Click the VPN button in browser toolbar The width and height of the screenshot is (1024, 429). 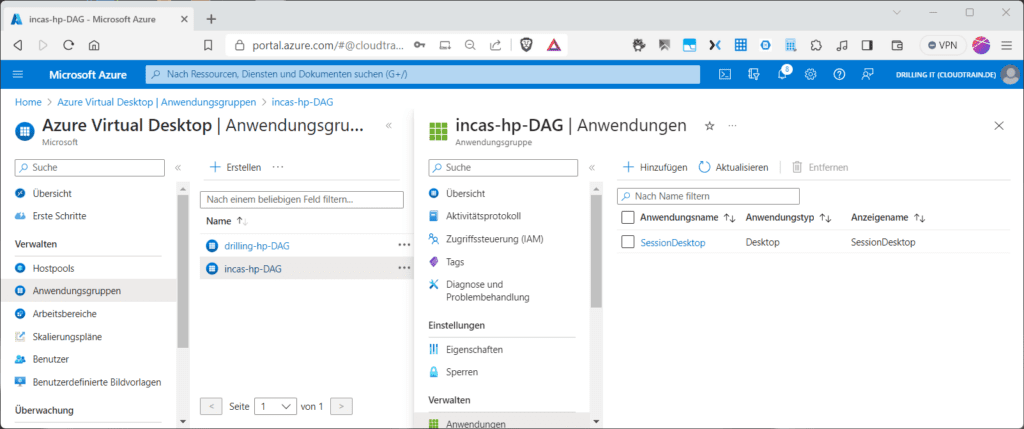[x=943, y=45]
